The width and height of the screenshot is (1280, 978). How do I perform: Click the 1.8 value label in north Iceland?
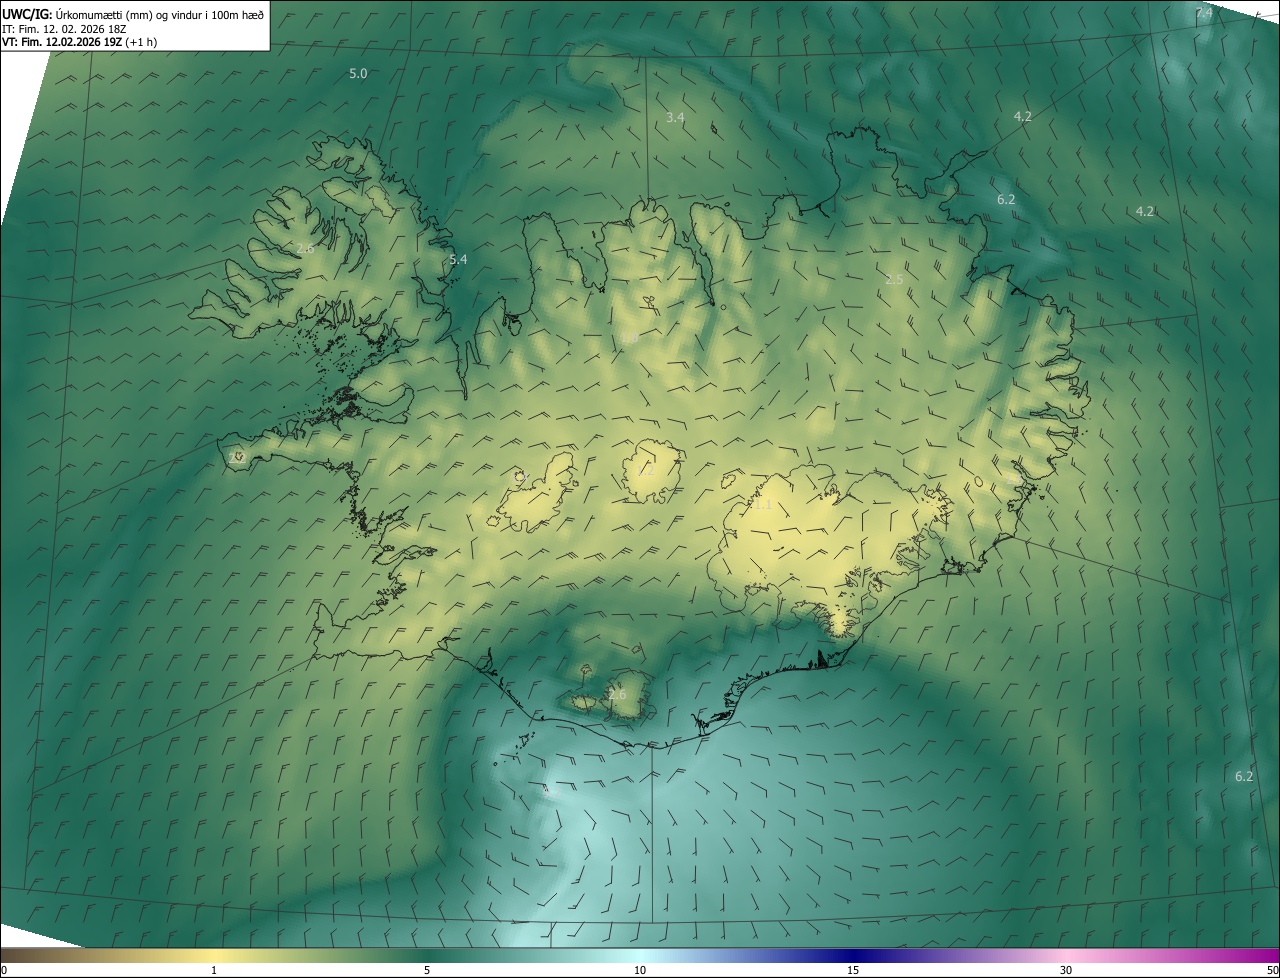[x=628, y=338]
